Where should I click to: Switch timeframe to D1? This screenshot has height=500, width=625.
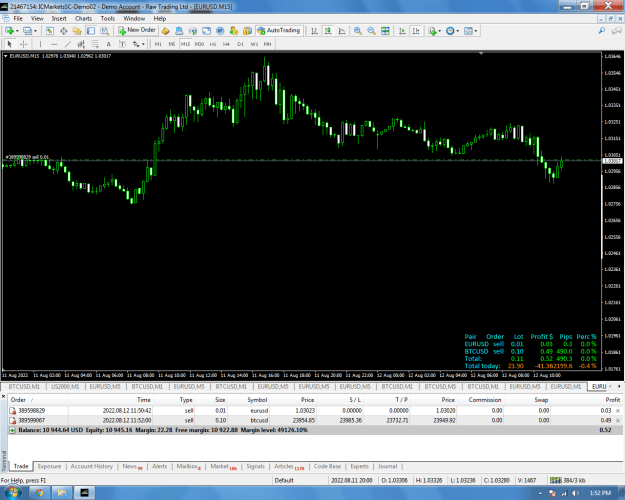[240, 44]
